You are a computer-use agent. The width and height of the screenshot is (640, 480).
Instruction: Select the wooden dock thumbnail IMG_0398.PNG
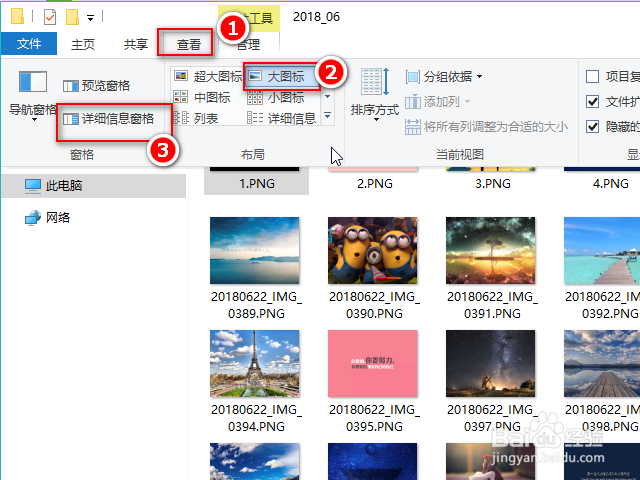602,363
